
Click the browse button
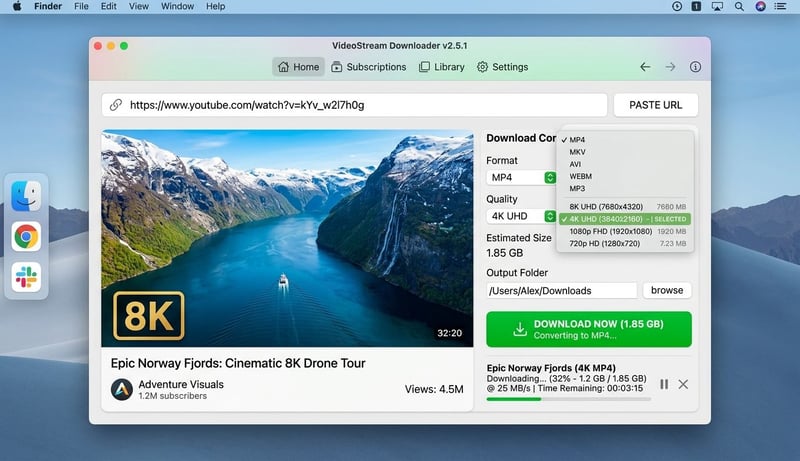click(x=667, y=290)
